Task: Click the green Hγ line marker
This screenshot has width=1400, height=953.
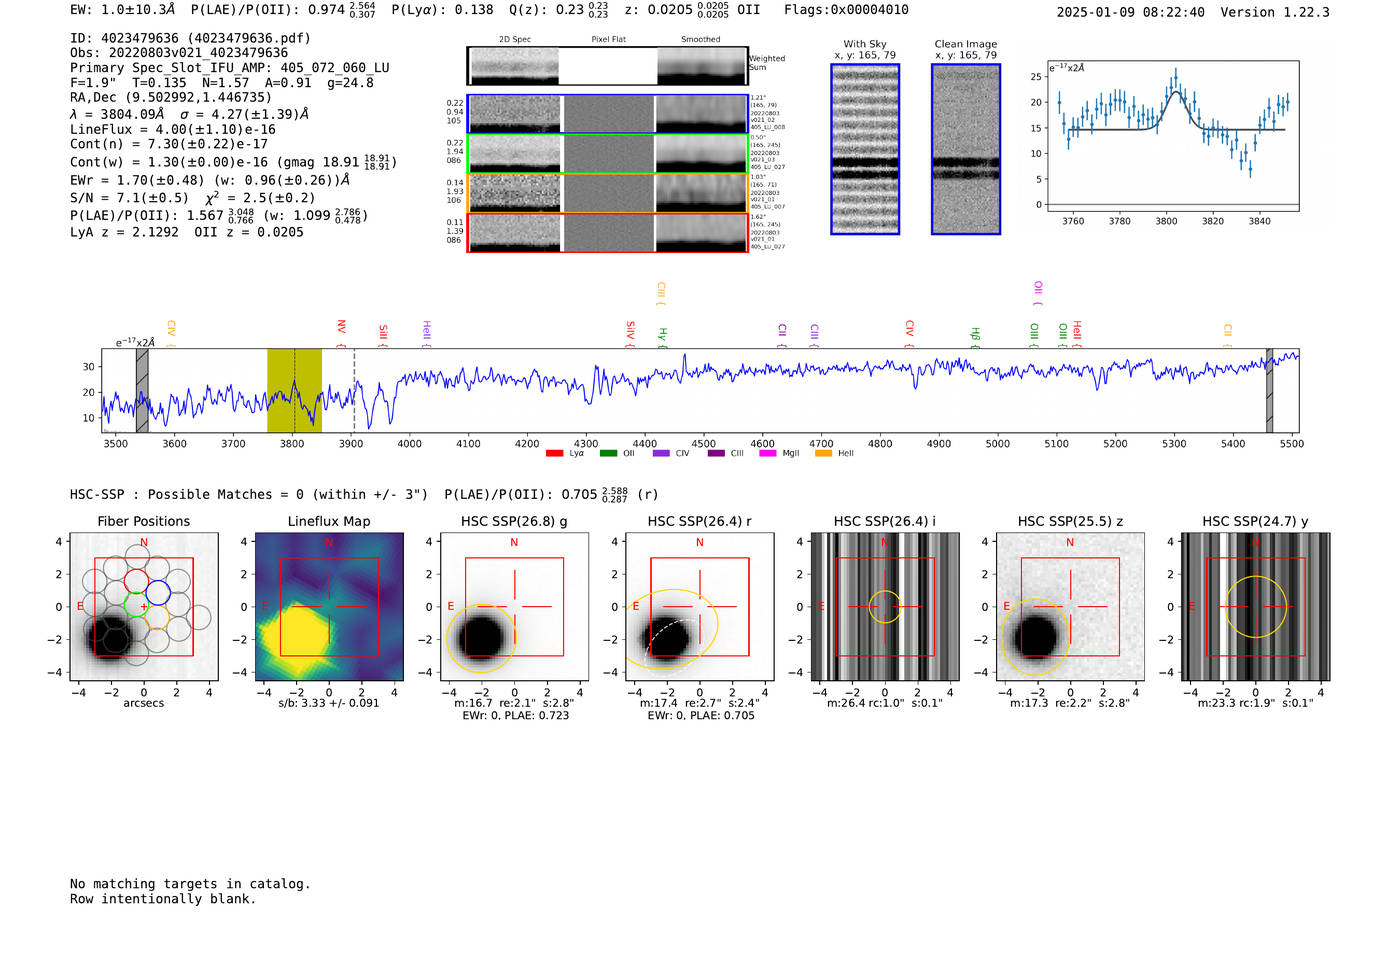Action: tap(662, 337)
